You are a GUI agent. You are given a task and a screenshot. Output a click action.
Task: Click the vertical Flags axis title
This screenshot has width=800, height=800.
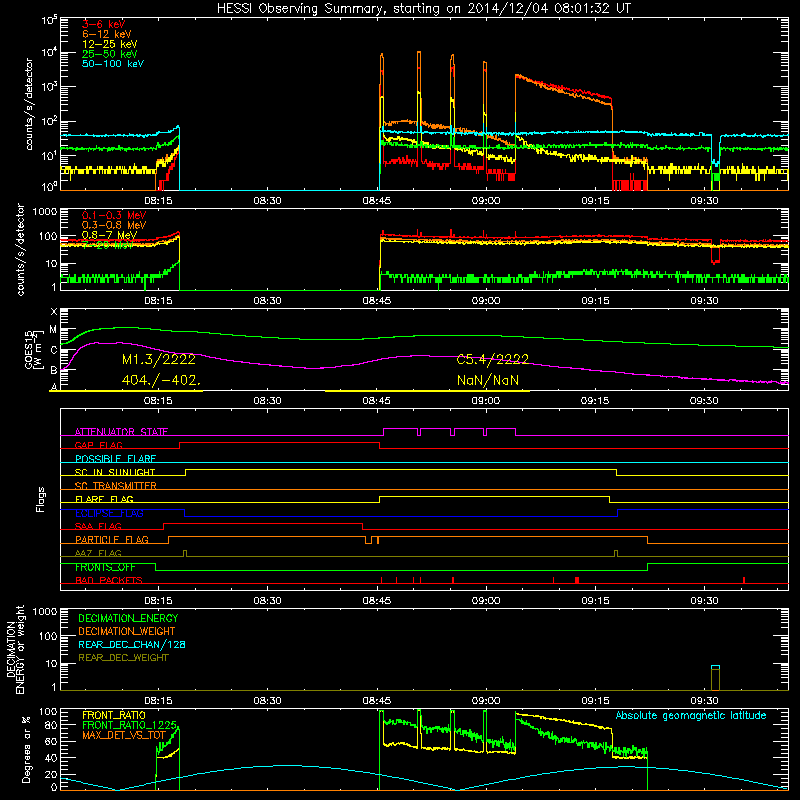(x=40, y=499)
